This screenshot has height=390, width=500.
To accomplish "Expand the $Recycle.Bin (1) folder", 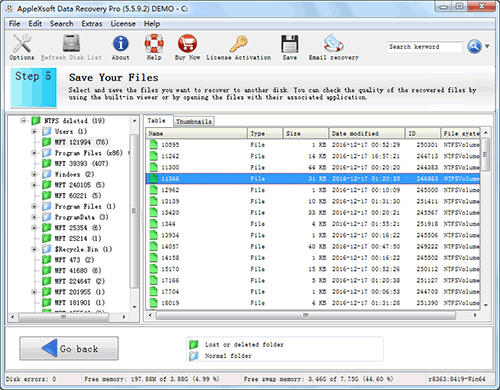I will point(34,249).
